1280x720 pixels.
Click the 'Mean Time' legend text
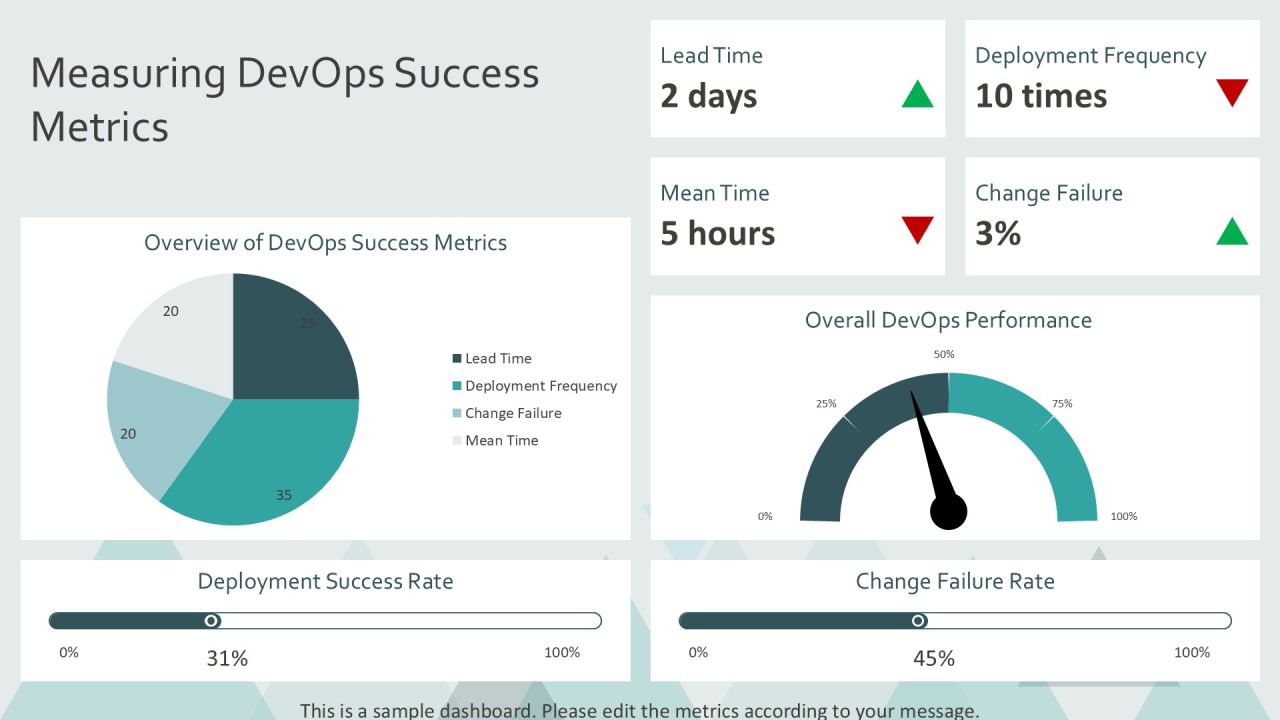[x=501, y=440]
